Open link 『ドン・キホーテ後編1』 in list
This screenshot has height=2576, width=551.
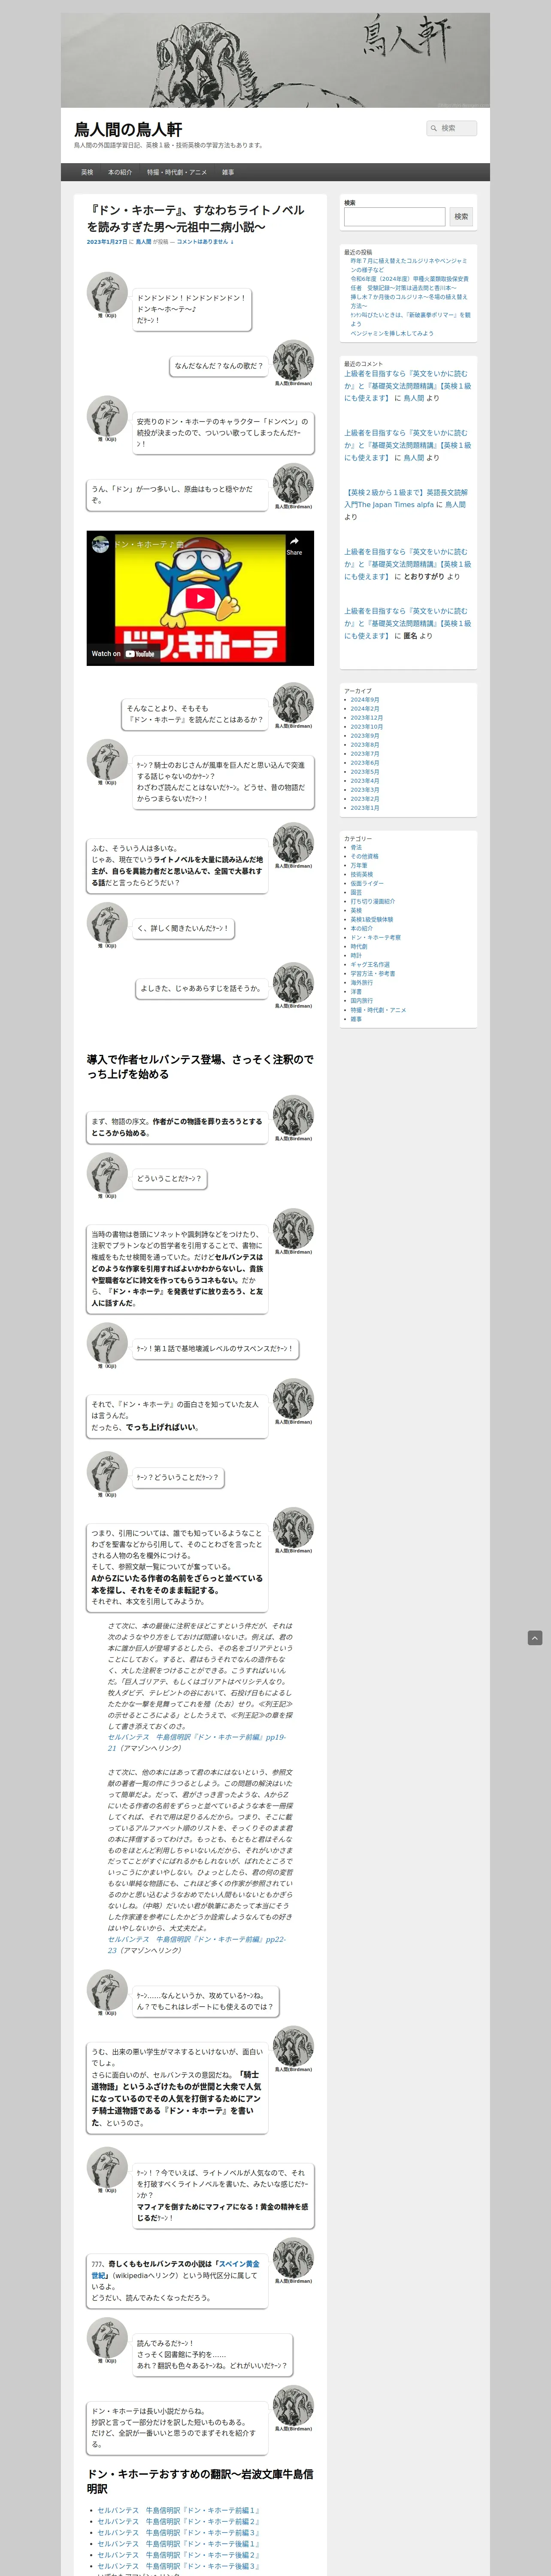coord(178,2543)
